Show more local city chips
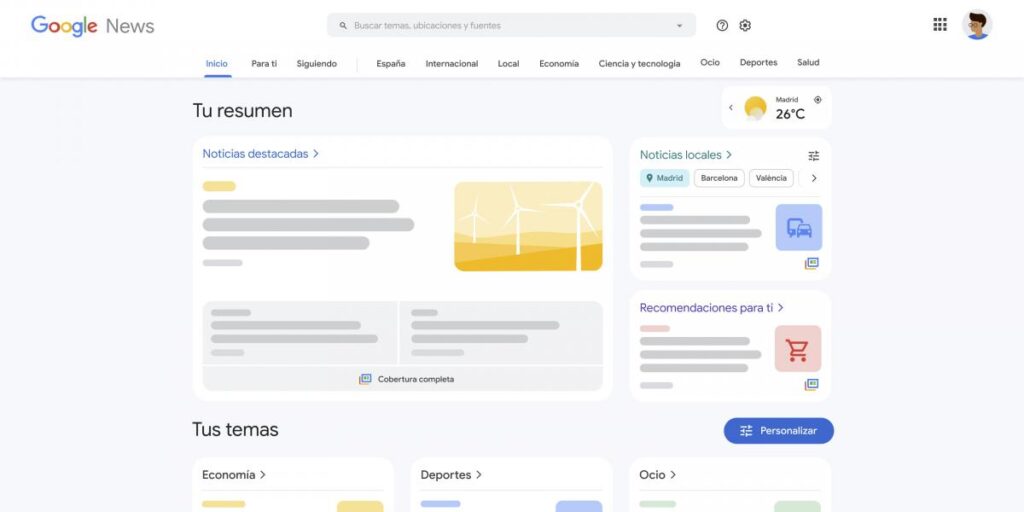This screenshot has height=512, width=1024. point(814,178)
